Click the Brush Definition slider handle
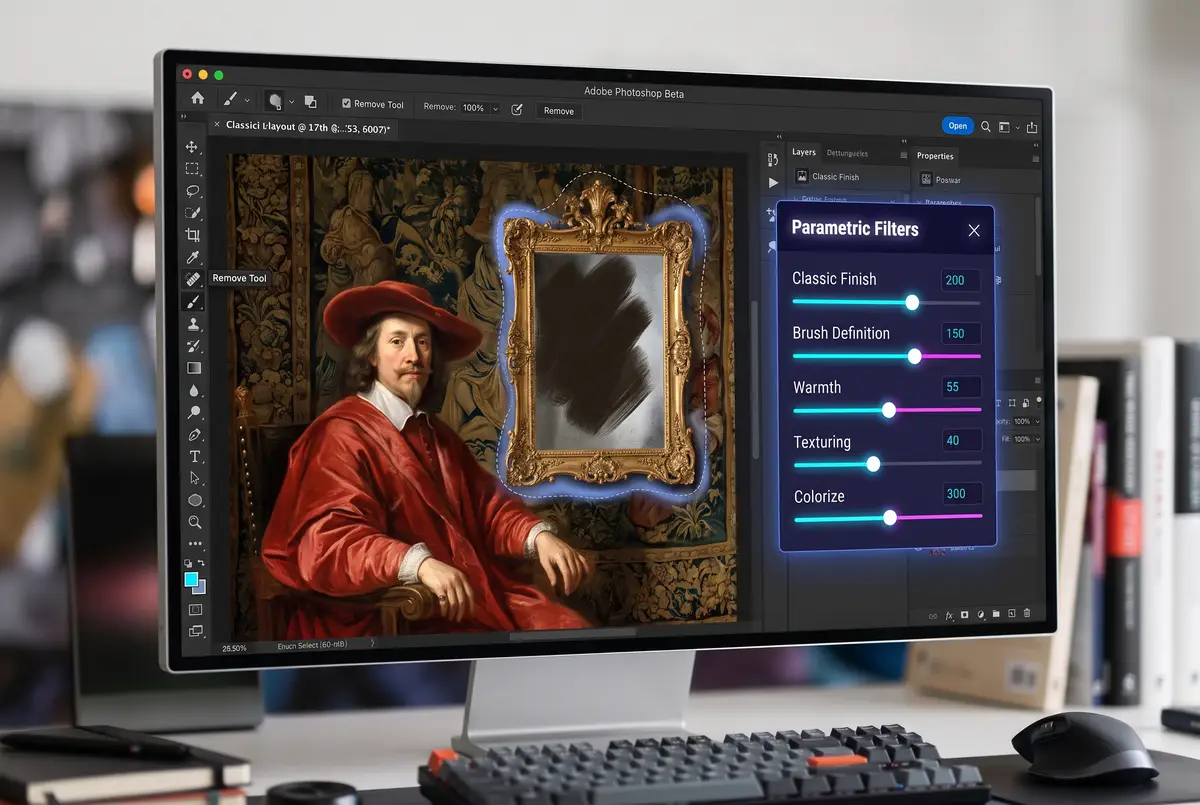This screenshot has height=805, width=1200. (914, 356)
